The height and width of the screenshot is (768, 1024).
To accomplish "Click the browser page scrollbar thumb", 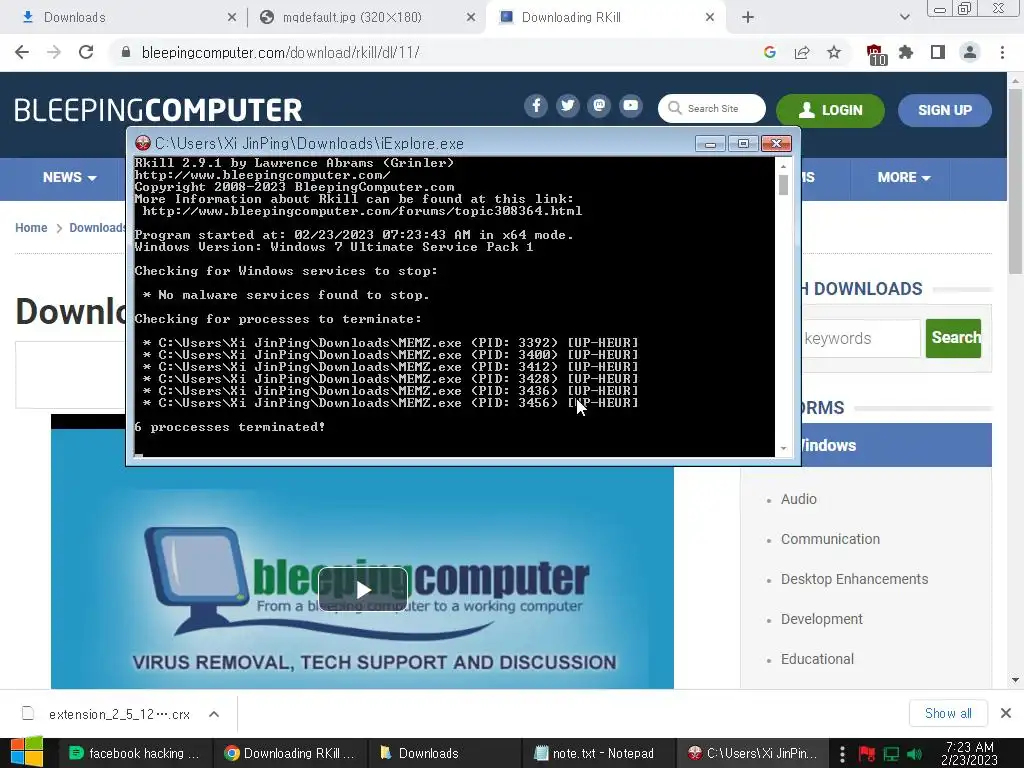I will [x=1015, y=181].
